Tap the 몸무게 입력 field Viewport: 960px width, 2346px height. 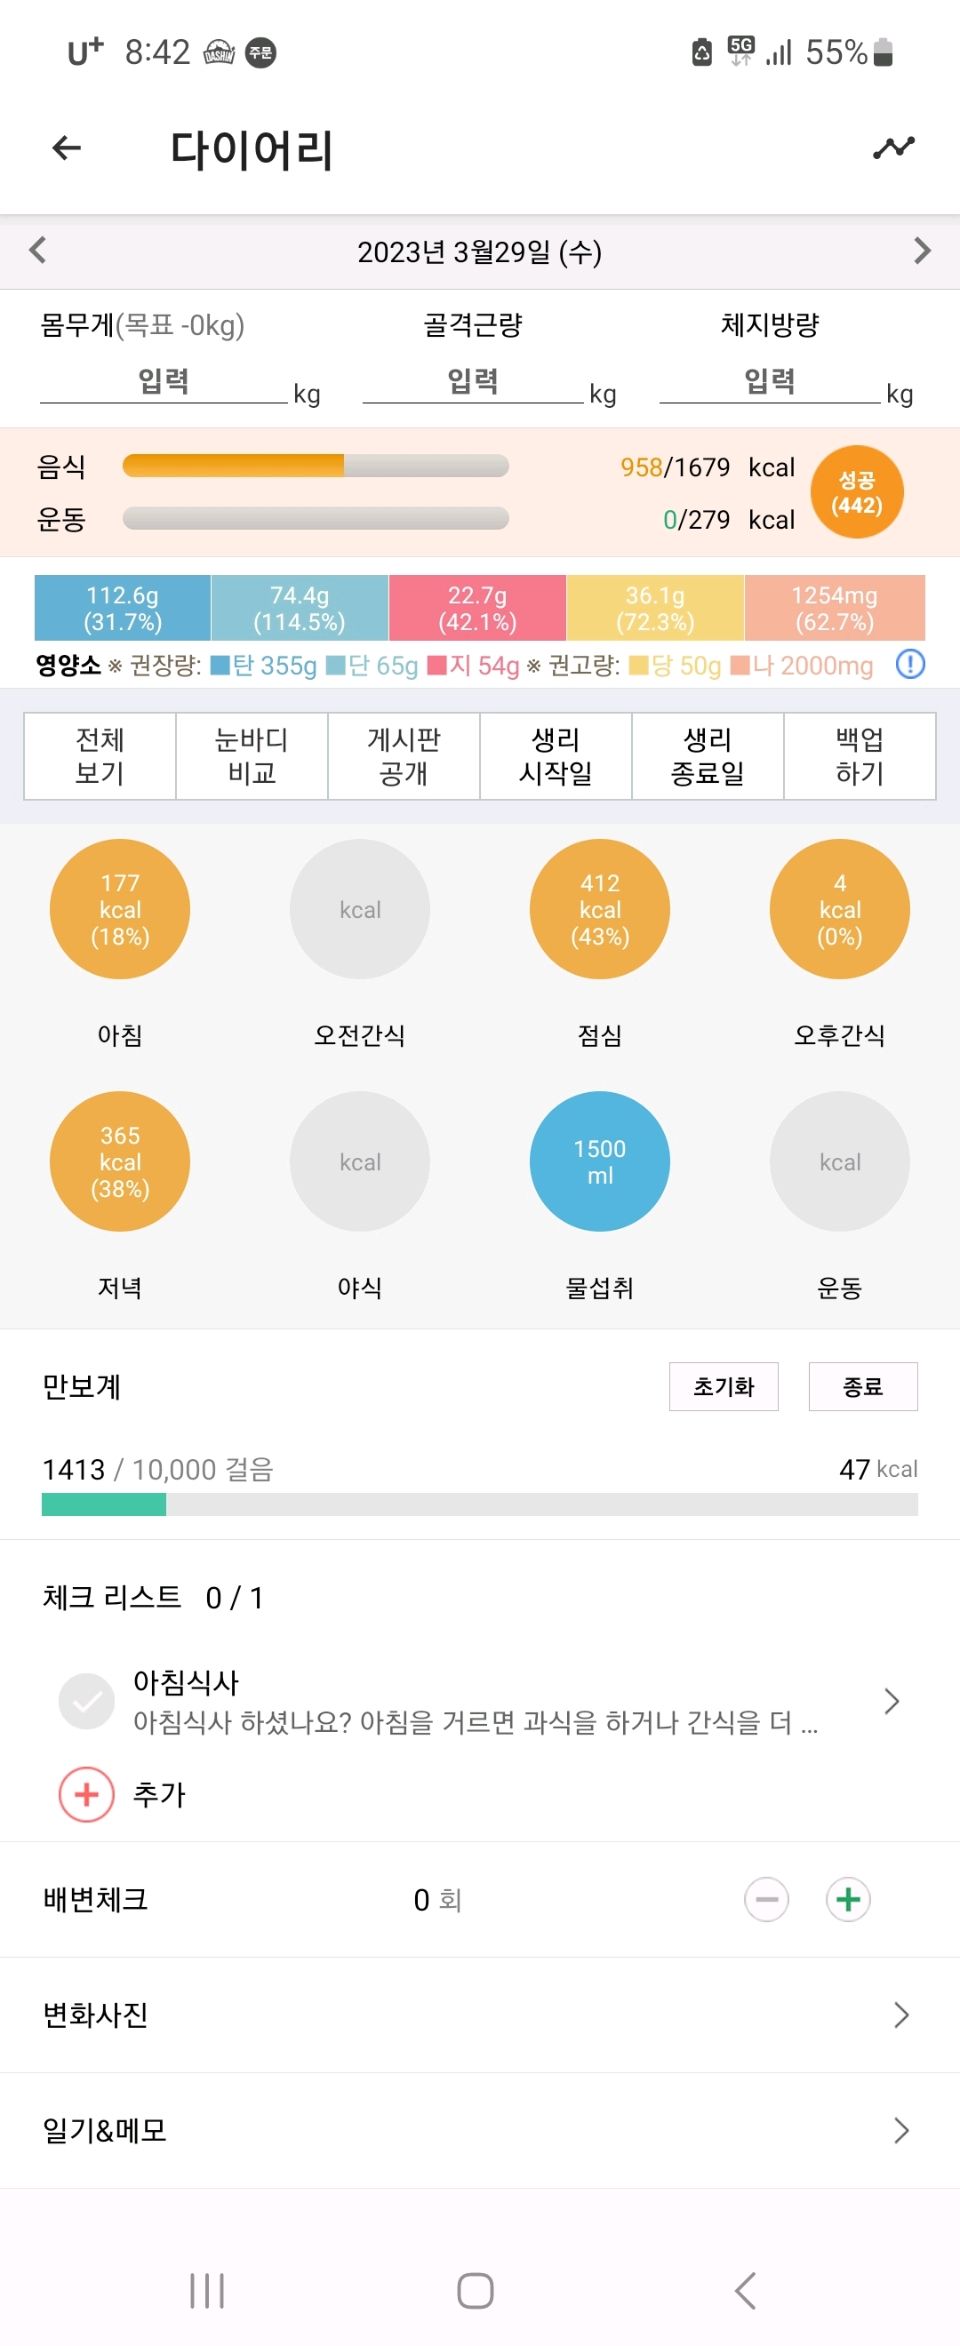(164, 381)
